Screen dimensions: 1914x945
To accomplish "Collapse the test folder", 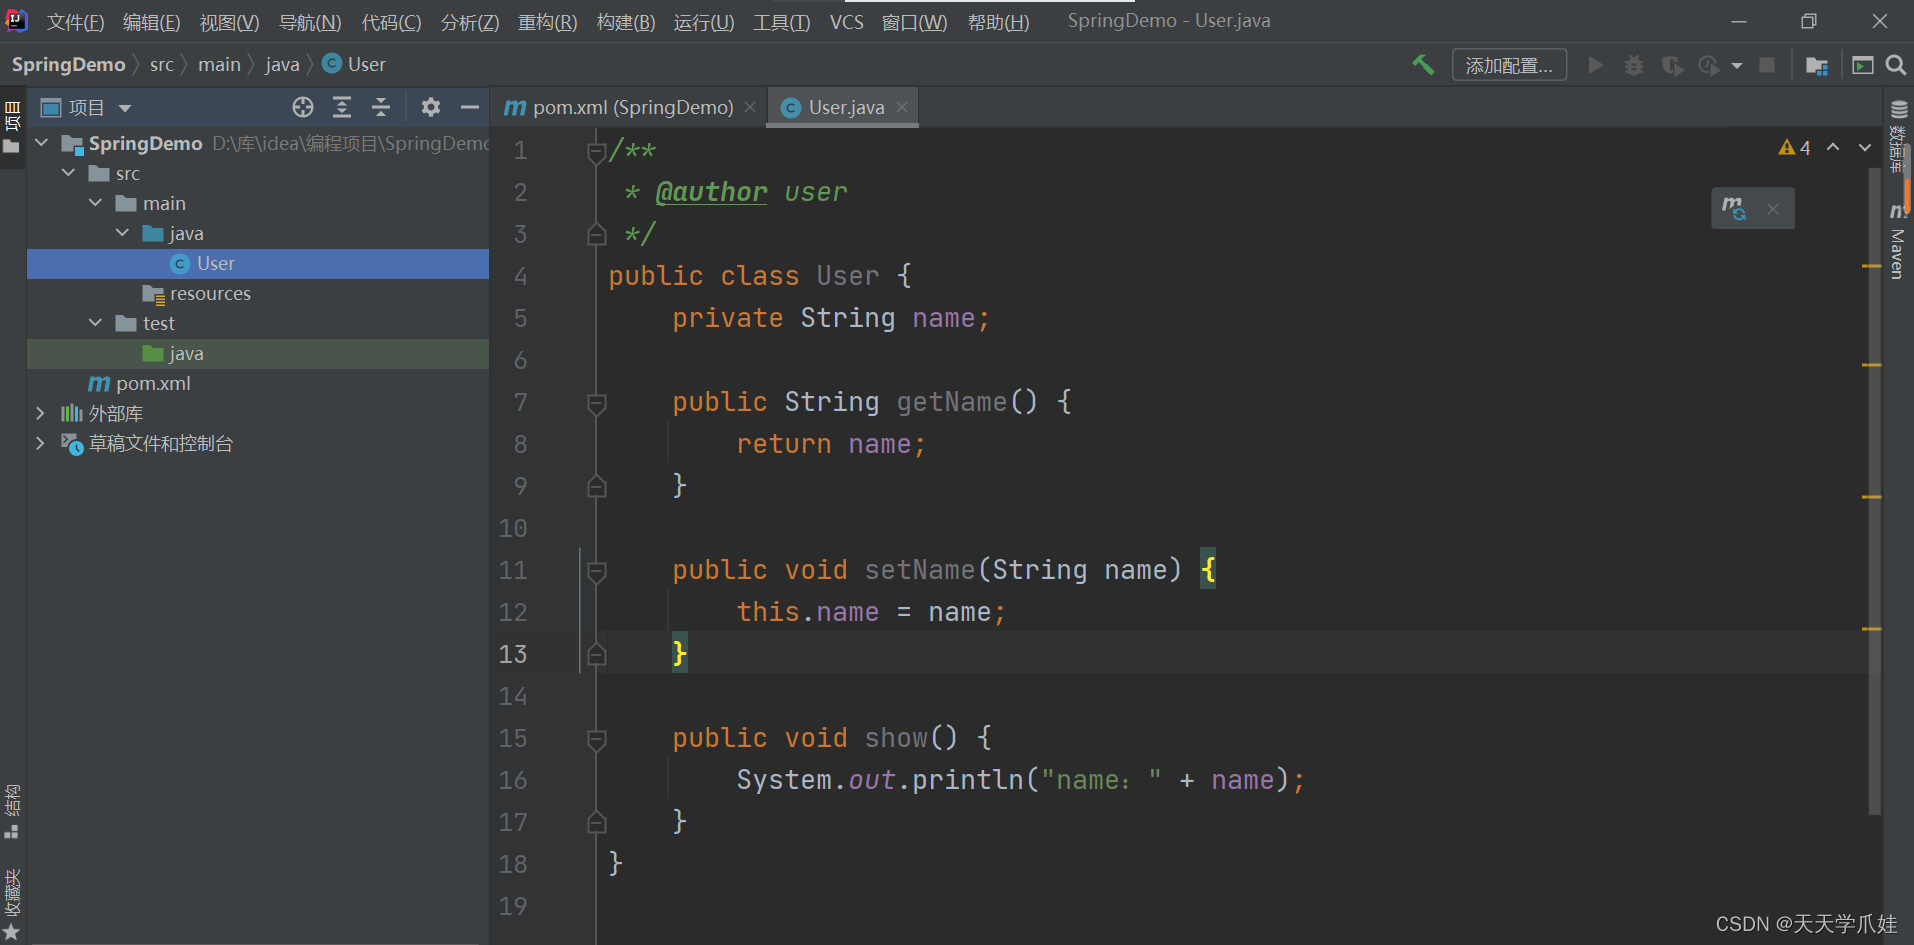I will 96,323.
